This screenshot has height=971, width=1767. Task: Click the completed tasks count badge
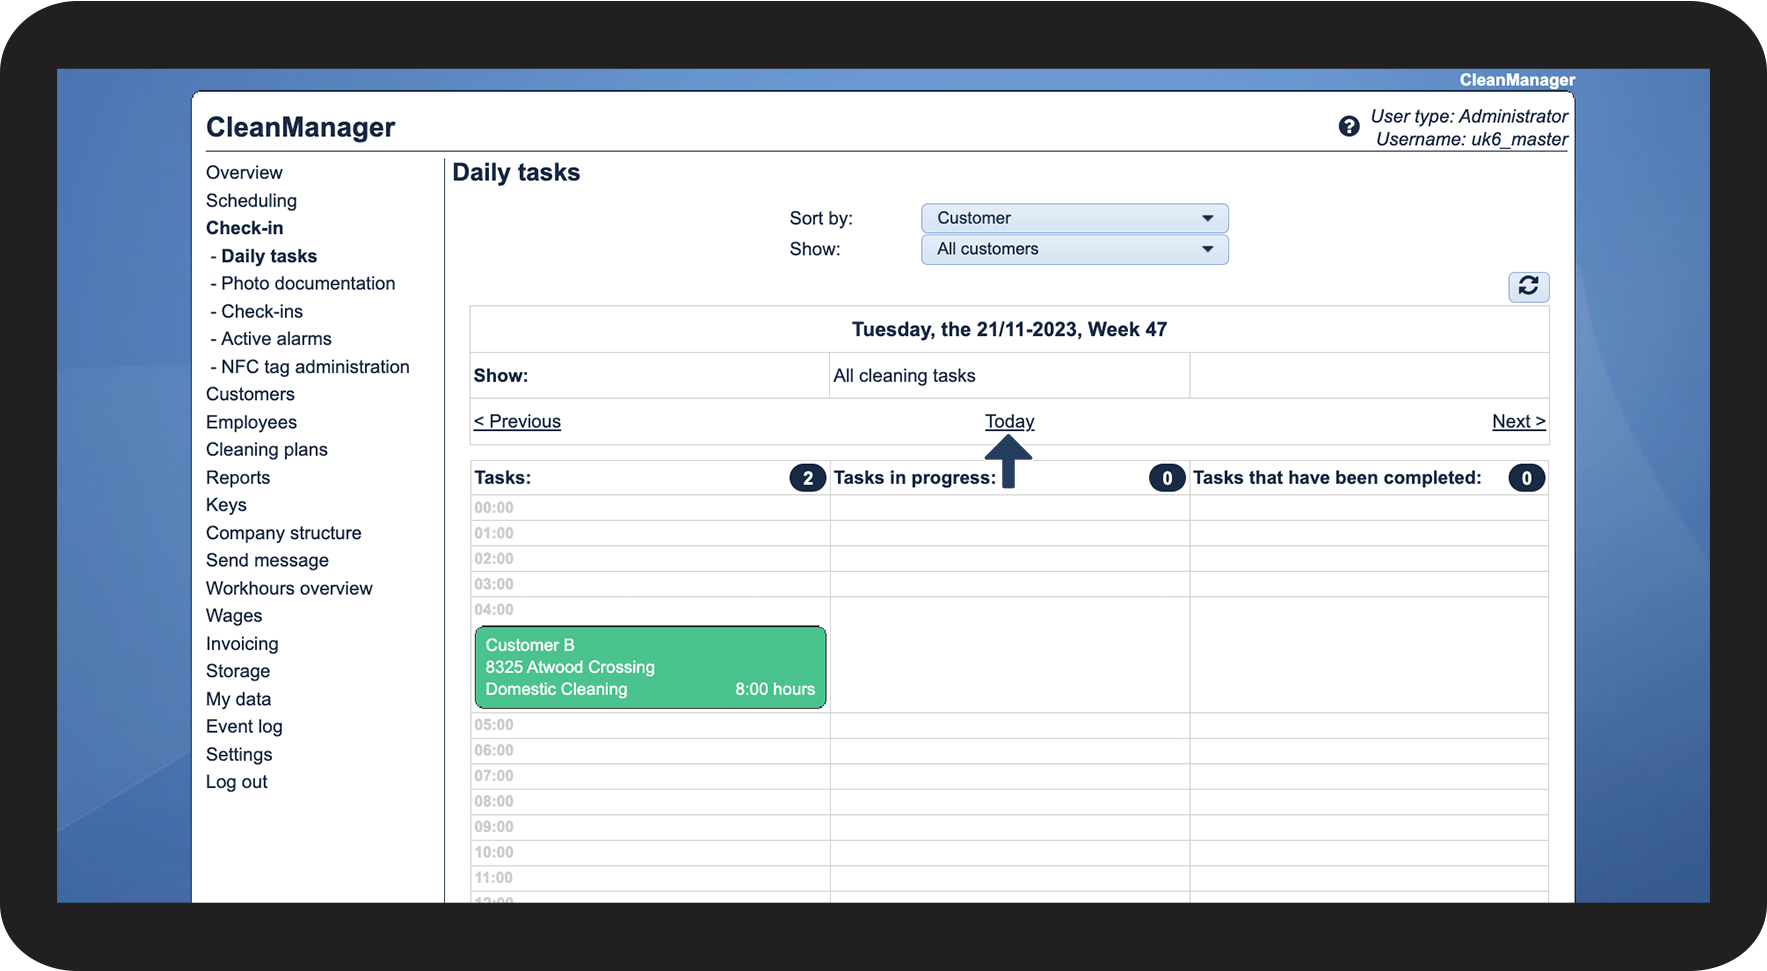[x=1526, y=478]
